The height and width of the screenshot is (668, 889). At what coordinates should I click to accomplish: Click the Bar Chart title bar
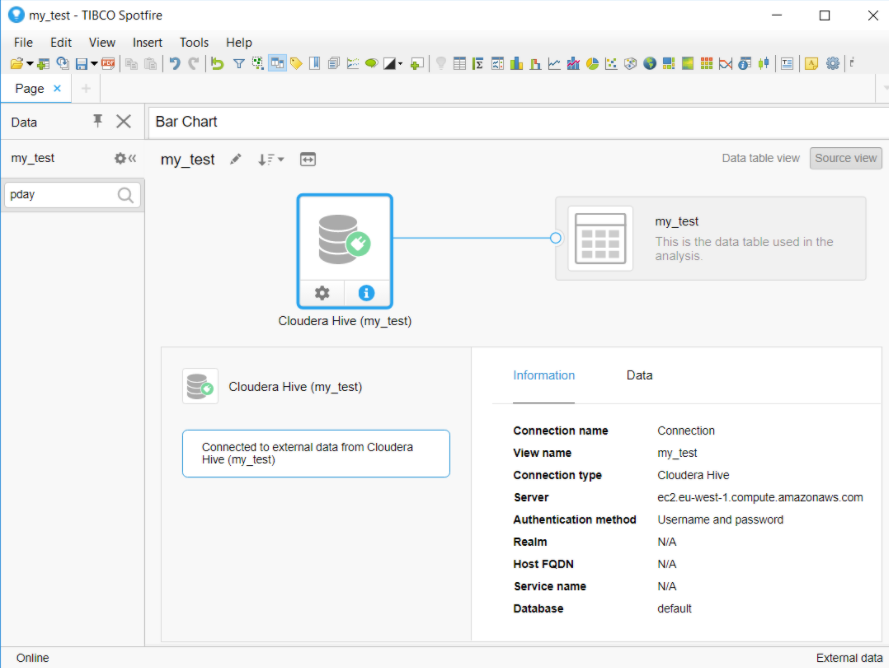tap(519, 122)
